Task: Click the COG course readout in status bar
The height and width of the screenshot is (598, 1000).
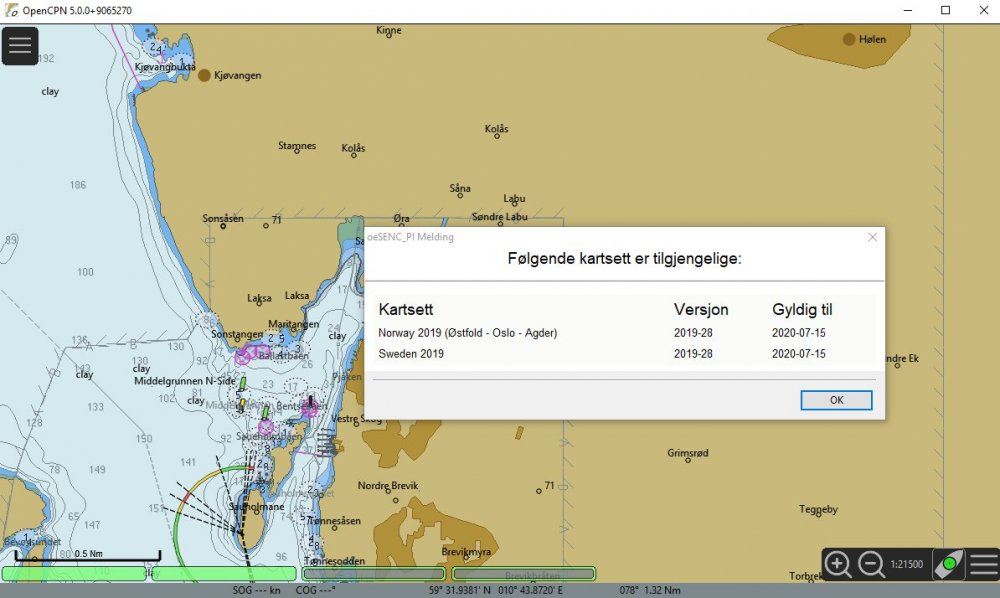Action: point(315,590)
